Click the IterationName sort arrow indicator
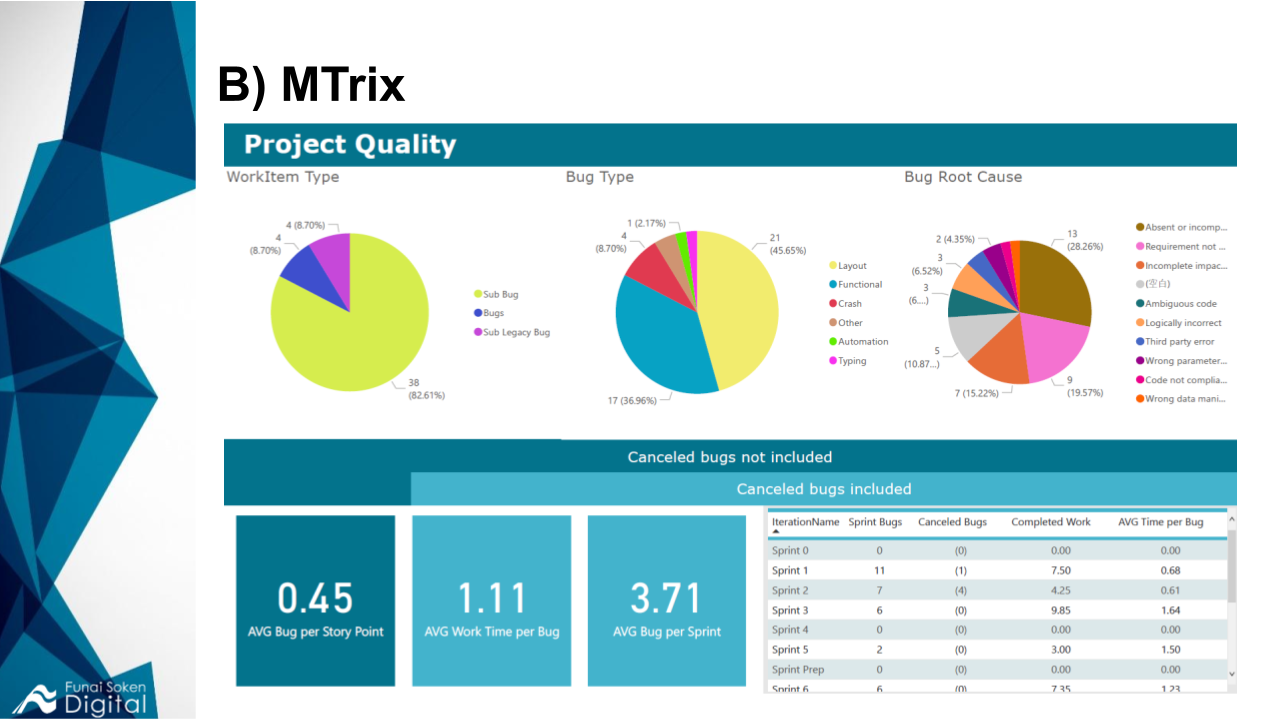This screenshot has height=720, width=1280. (776, 532)
